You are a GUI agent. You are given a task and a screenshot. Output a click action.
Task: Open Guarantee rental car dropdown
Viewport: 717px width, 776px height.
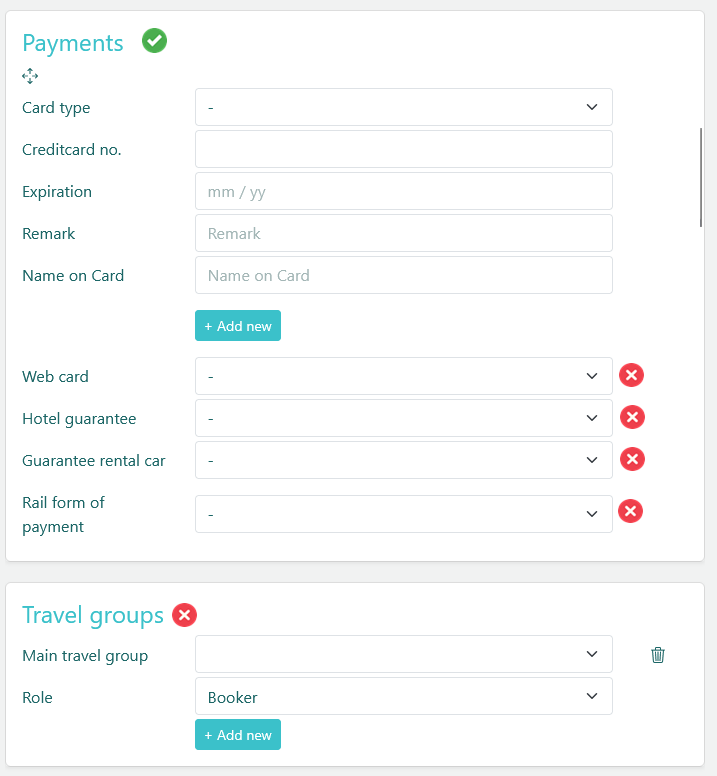(403, 460)
